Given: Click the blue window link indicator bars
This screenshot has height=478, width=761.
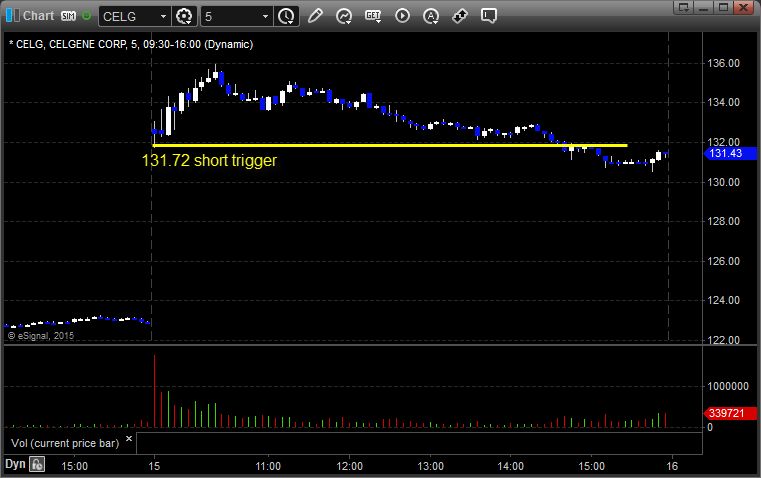Looking at the screenshot, I should click(13, 16).
